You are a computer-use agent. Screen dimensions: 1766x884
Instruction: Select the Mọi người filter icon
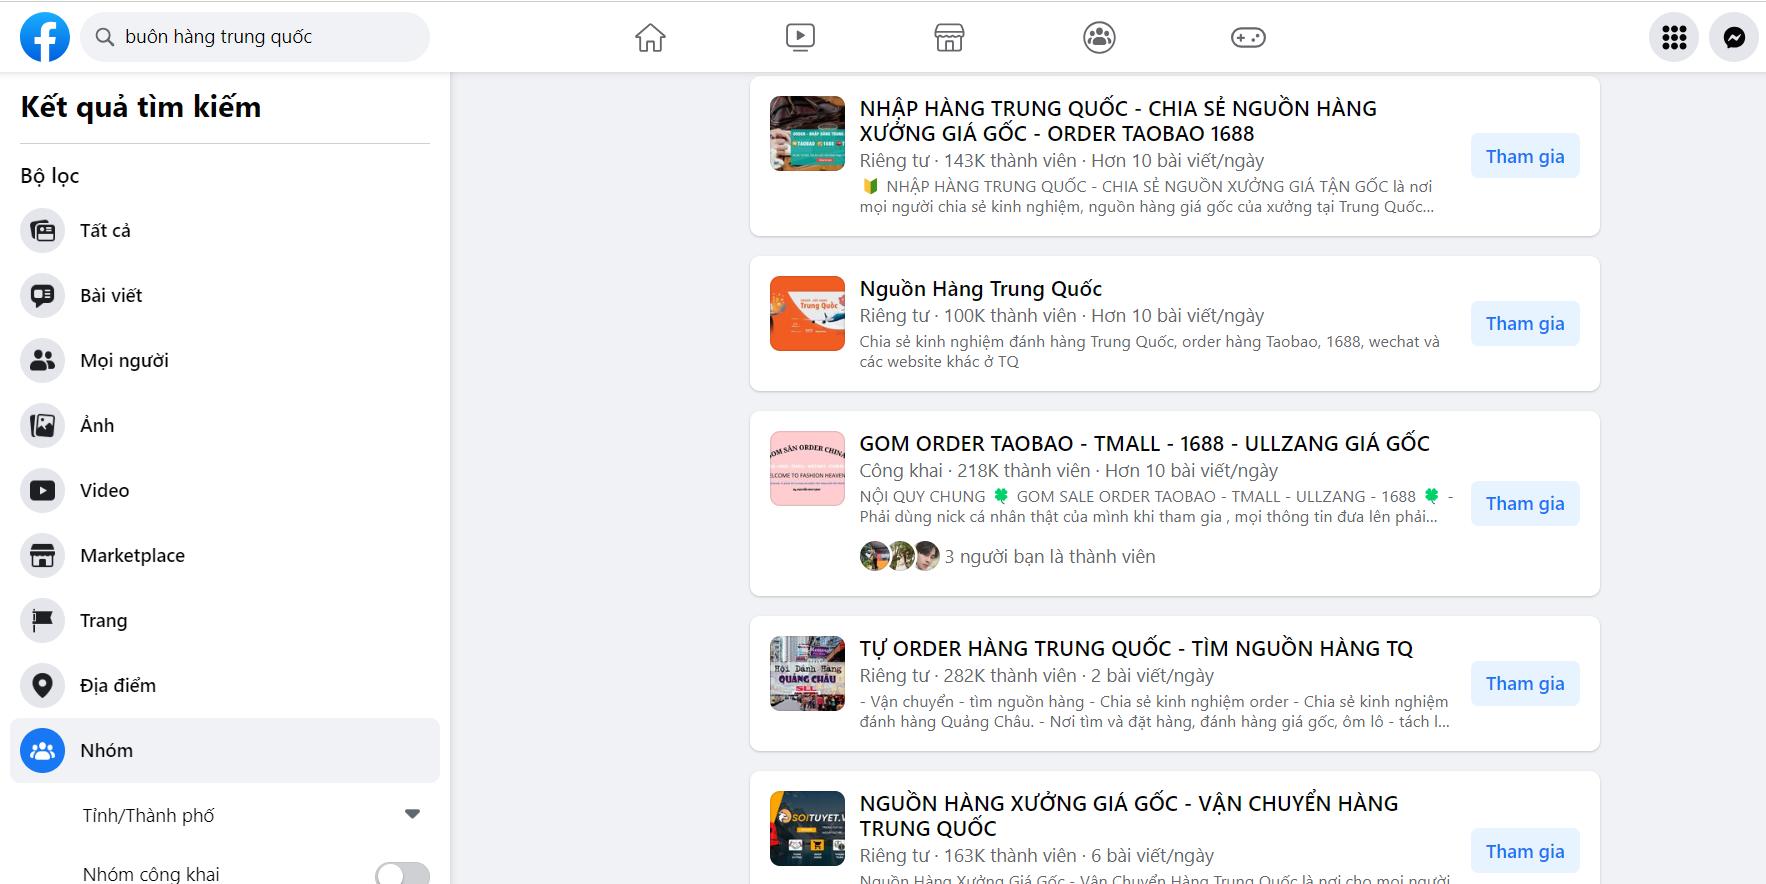point(42,361)
